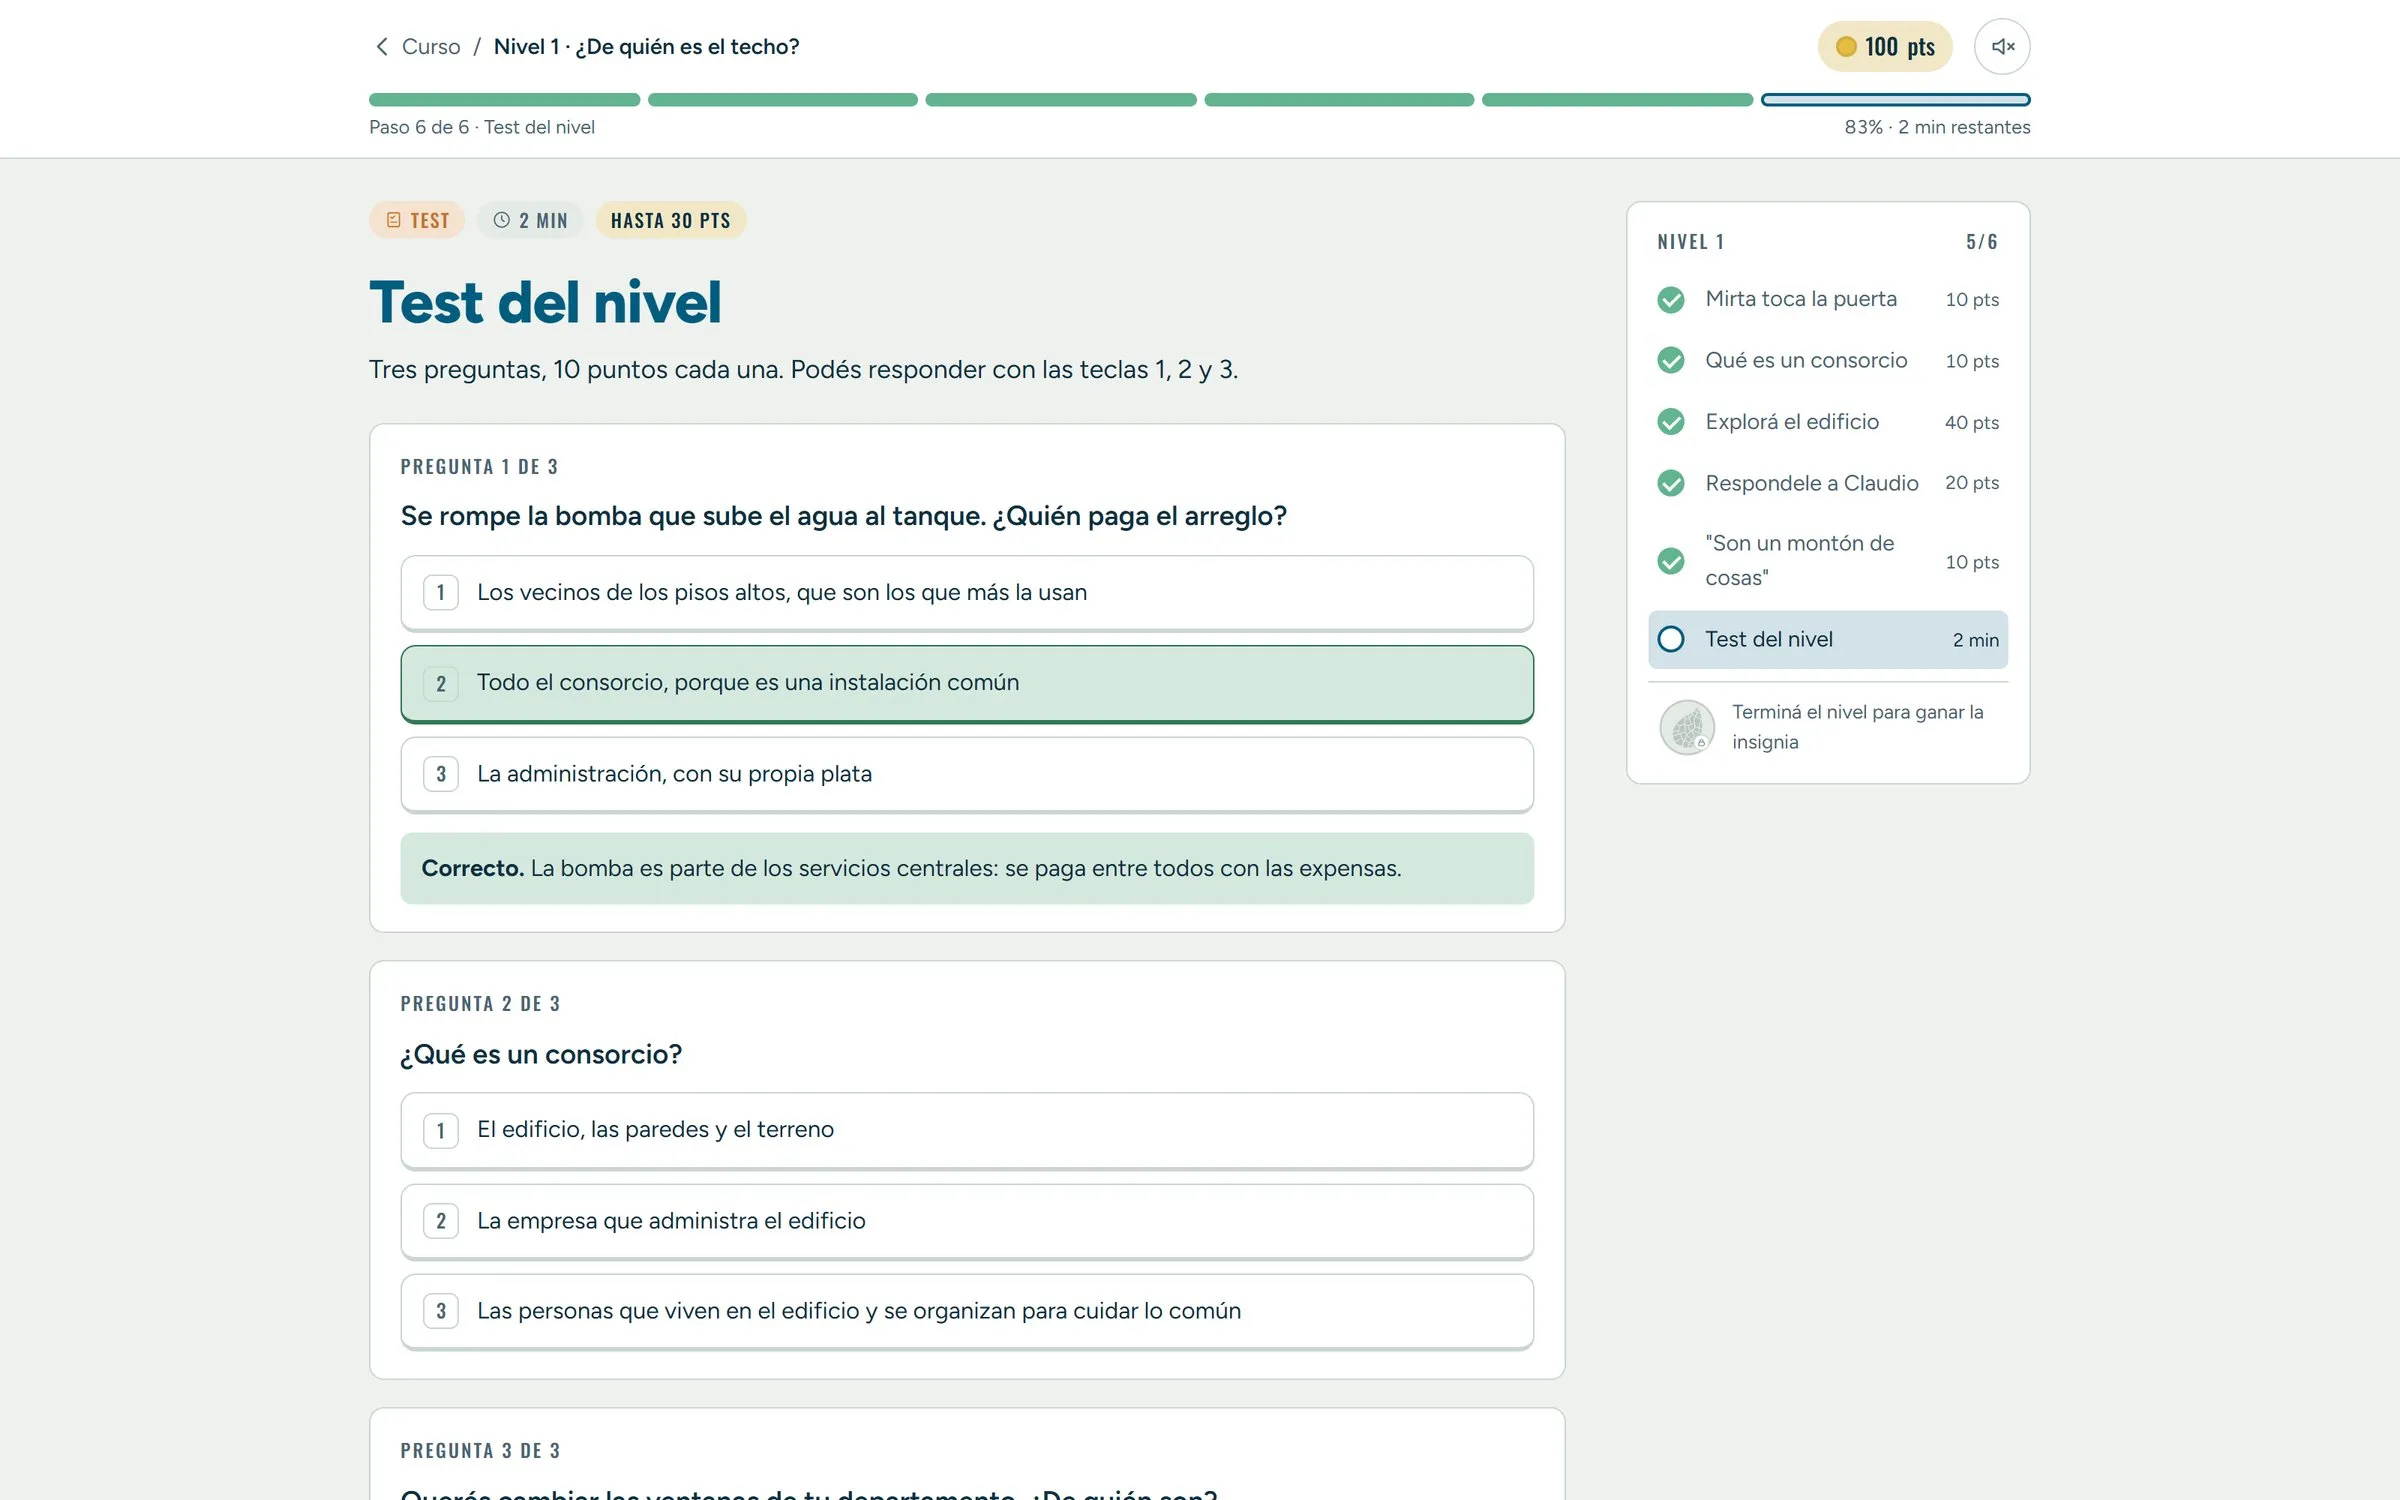This screenshot has height=1500, width=2400.
Task: Click "83% · 2 min restantes" status text
Action: tap(1937, 128)
